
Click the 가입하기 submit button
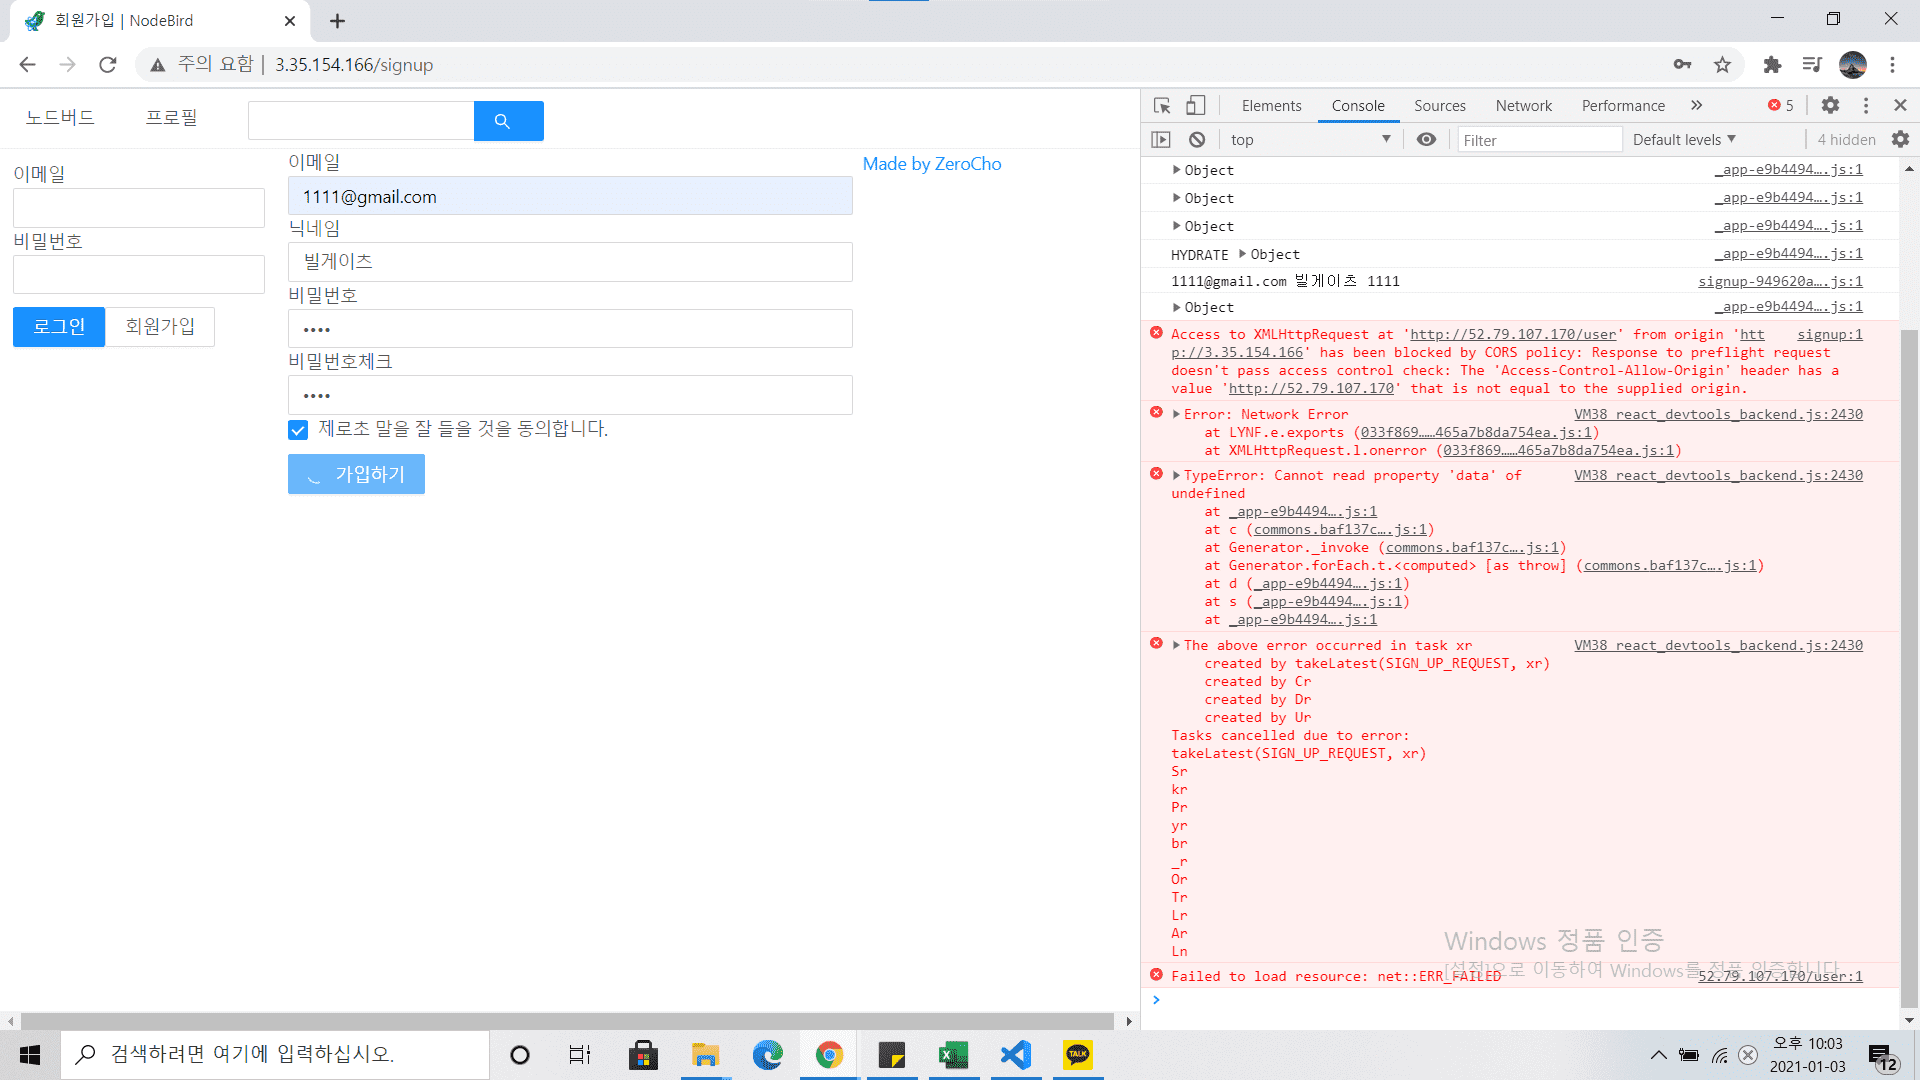(356, 474)
